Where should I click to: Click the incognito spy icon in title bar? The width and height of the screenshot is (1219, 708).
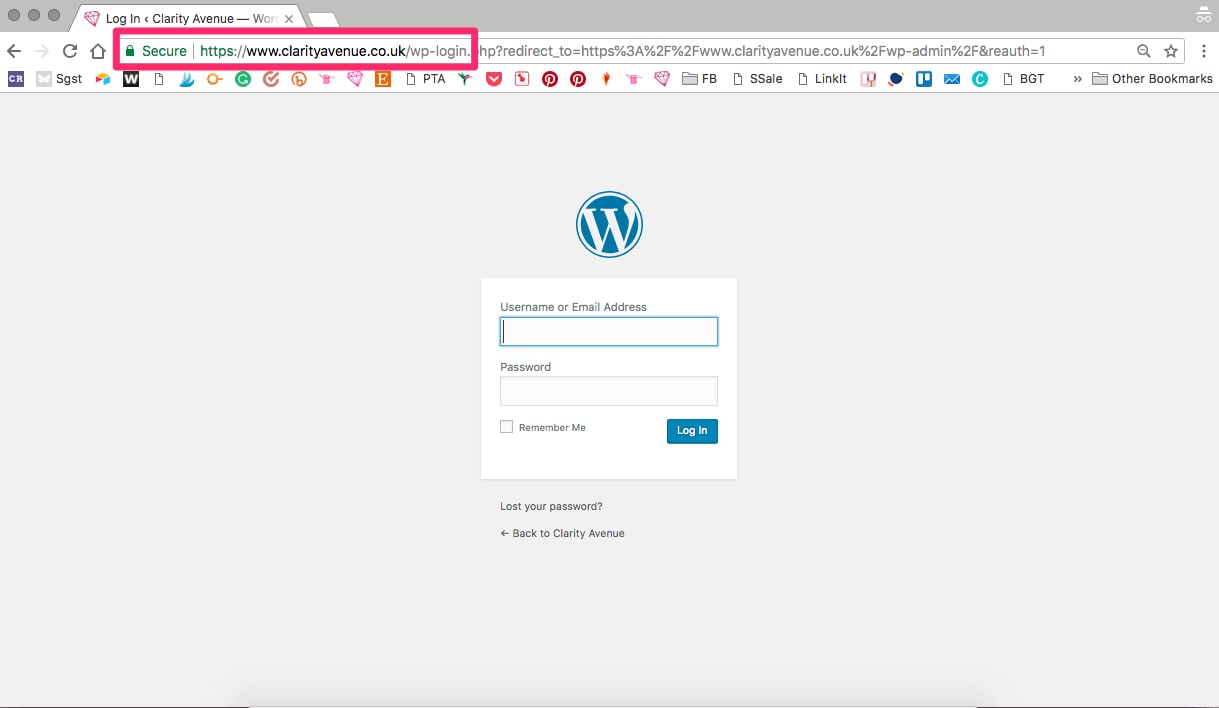tap(1204, 16)
